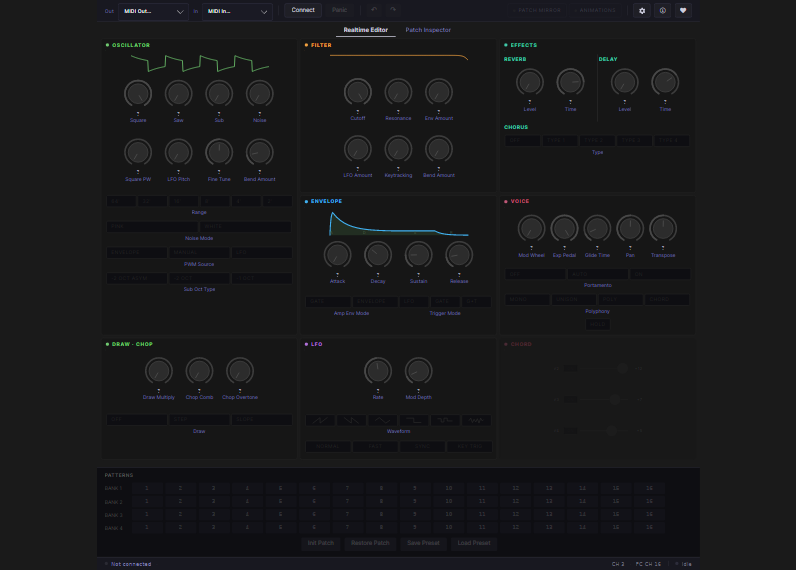Click the Oscillator Saw level knob
796x570 pixels.
click(179, 94)
